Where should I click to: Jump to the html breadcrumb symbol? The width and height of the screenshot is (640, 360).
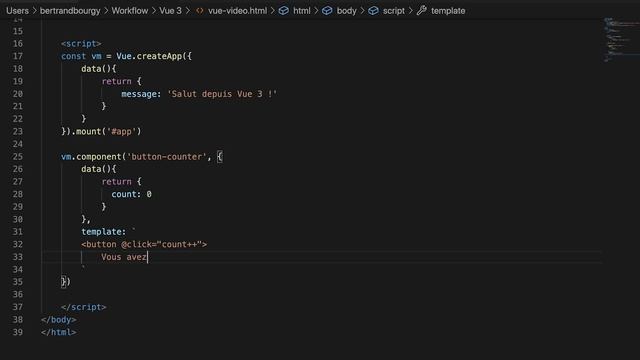pos(302,11)
